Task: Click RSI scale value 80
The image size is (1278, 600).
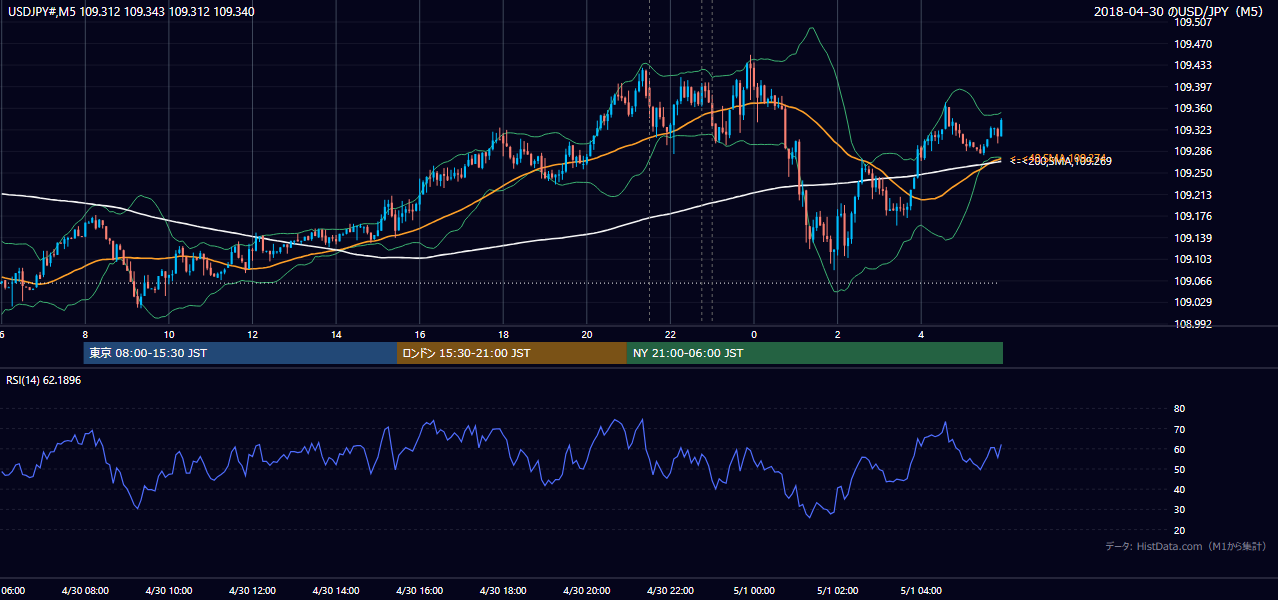Action: tap(1180, 409)
